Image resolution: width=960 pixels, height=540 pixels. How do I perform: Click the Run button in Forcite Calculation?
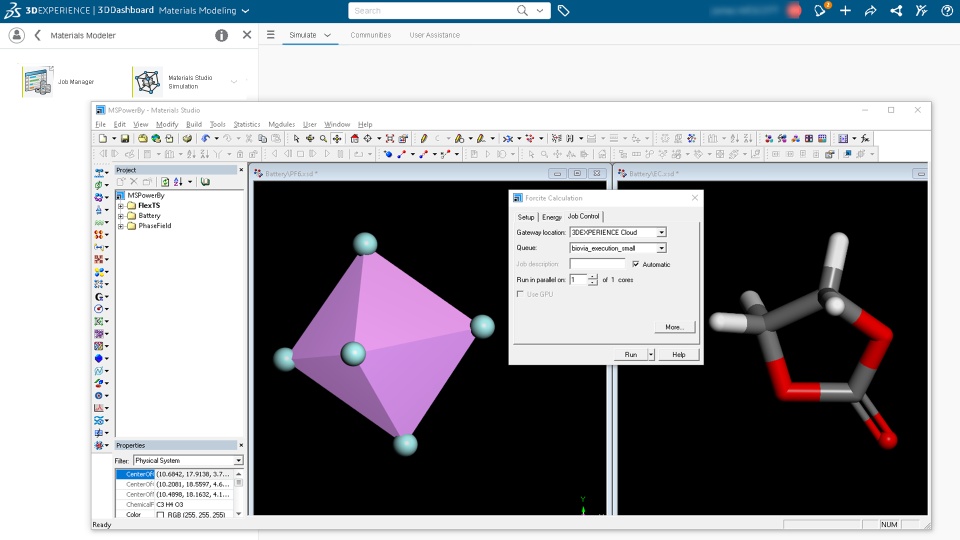point(631,354)
